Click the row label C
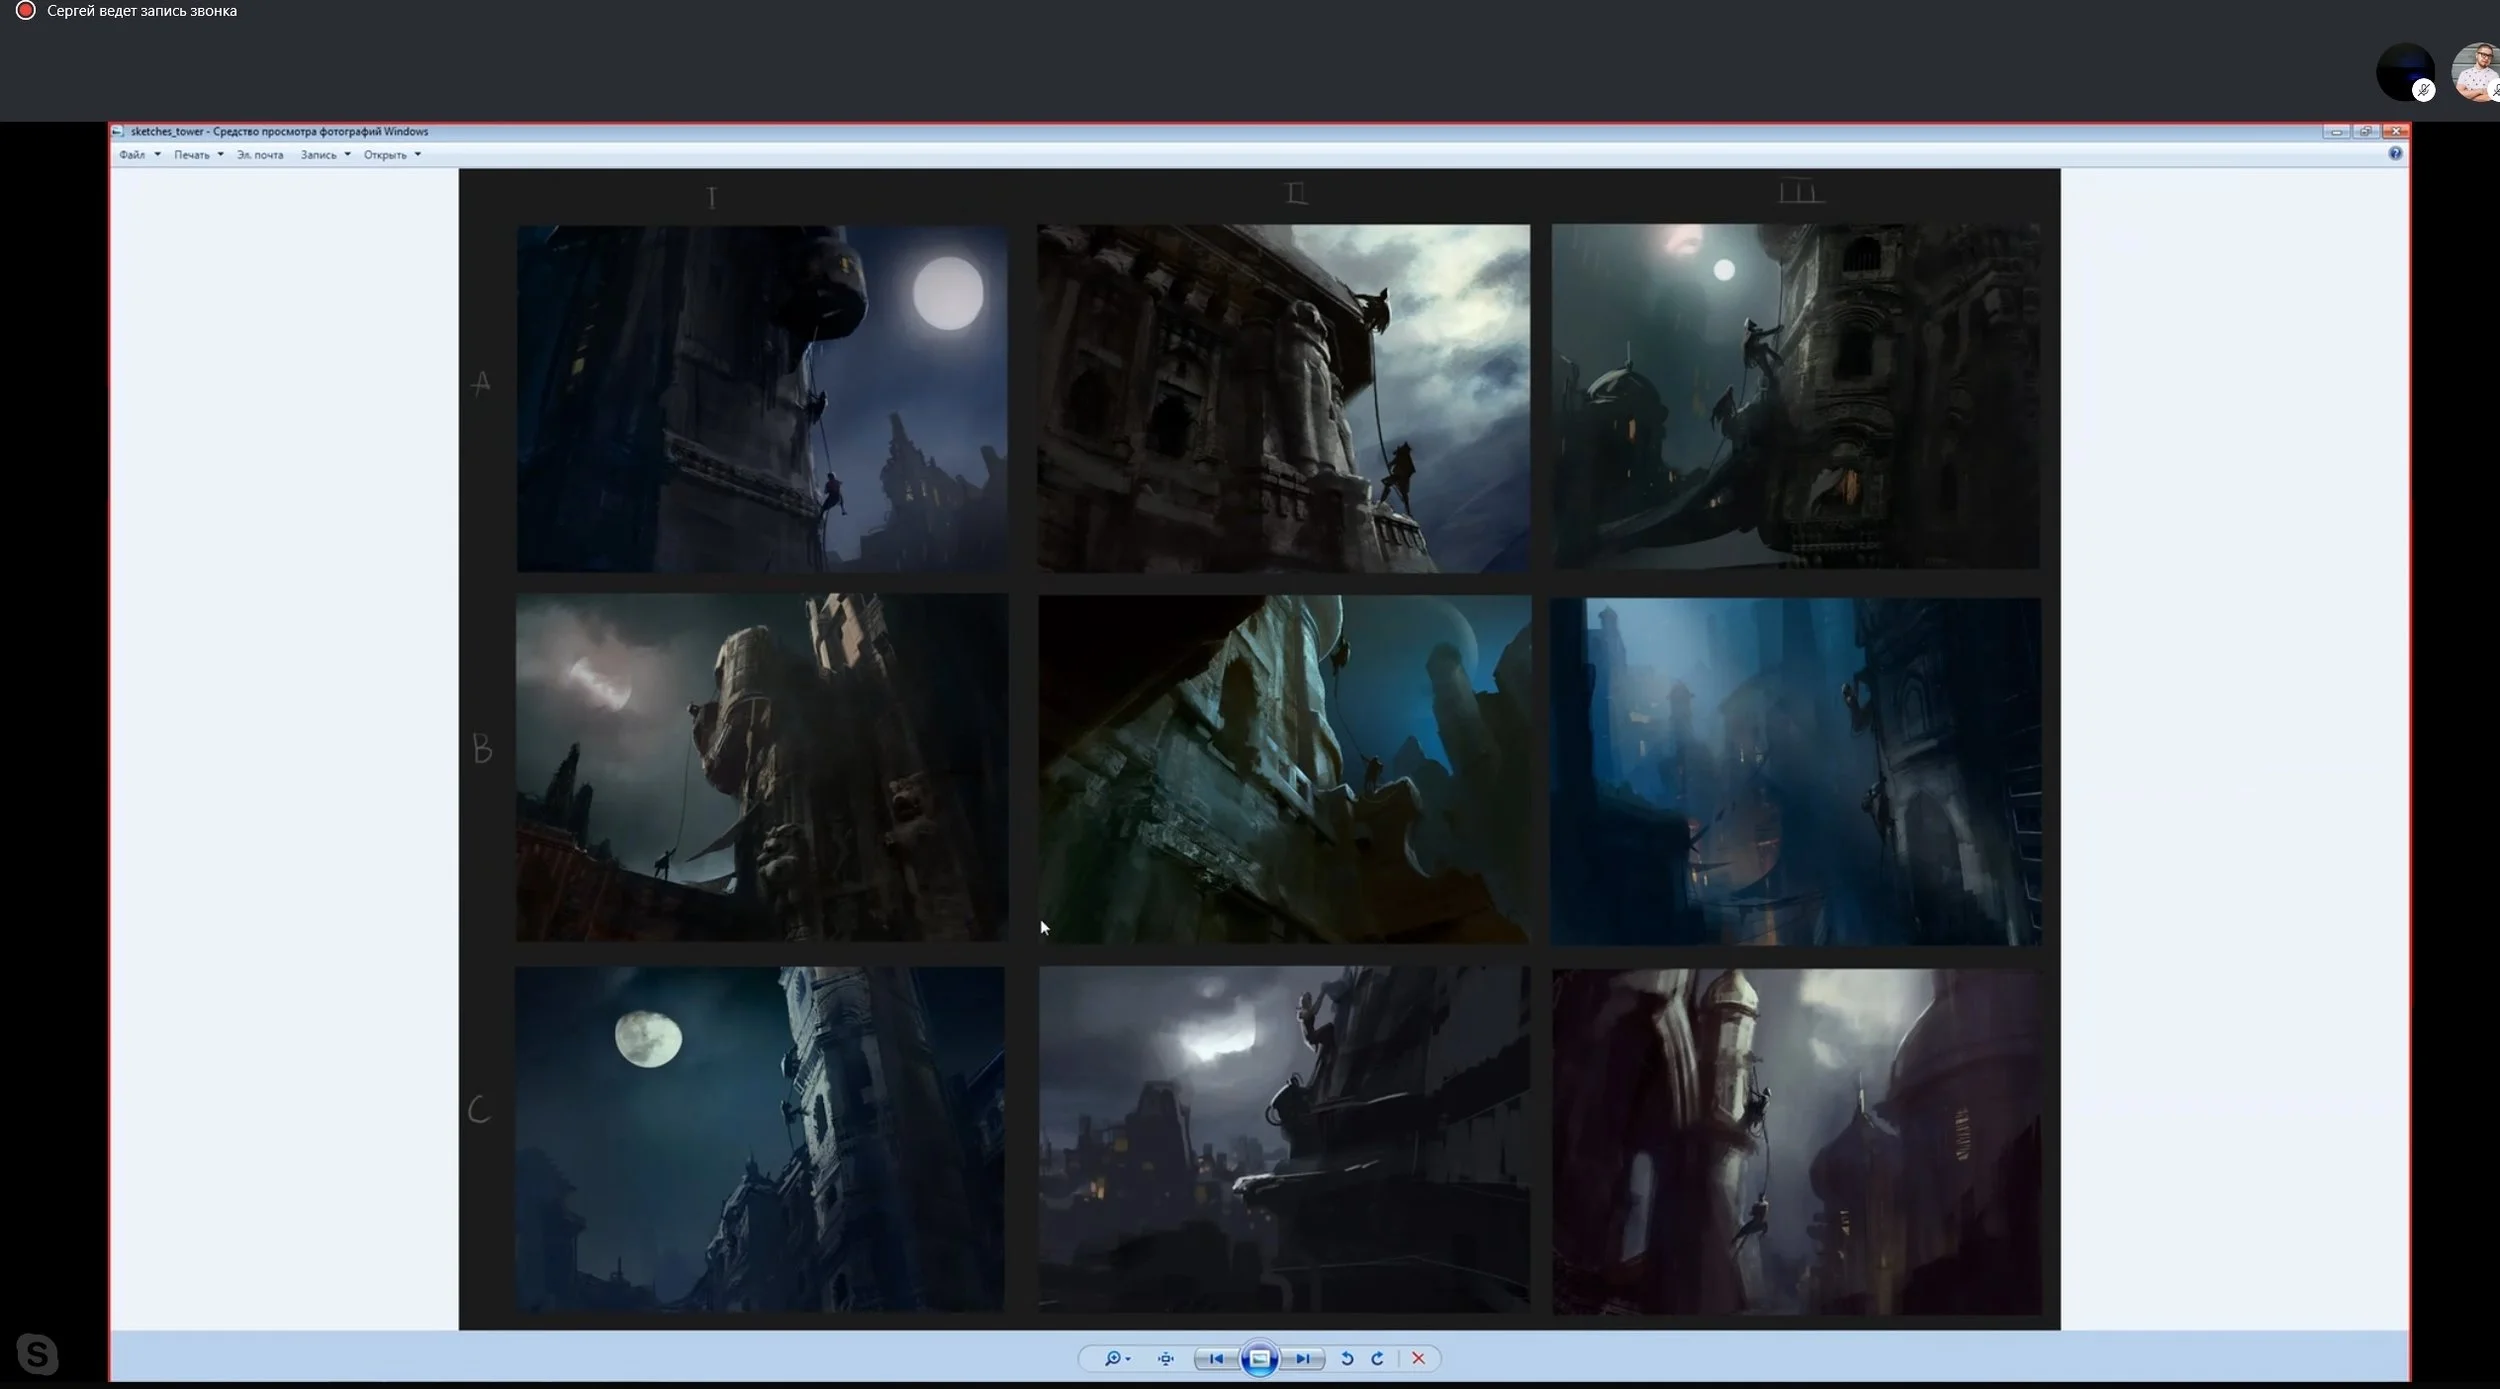The height and width of the screenshot is (1389, 2500). (479, 1108)
